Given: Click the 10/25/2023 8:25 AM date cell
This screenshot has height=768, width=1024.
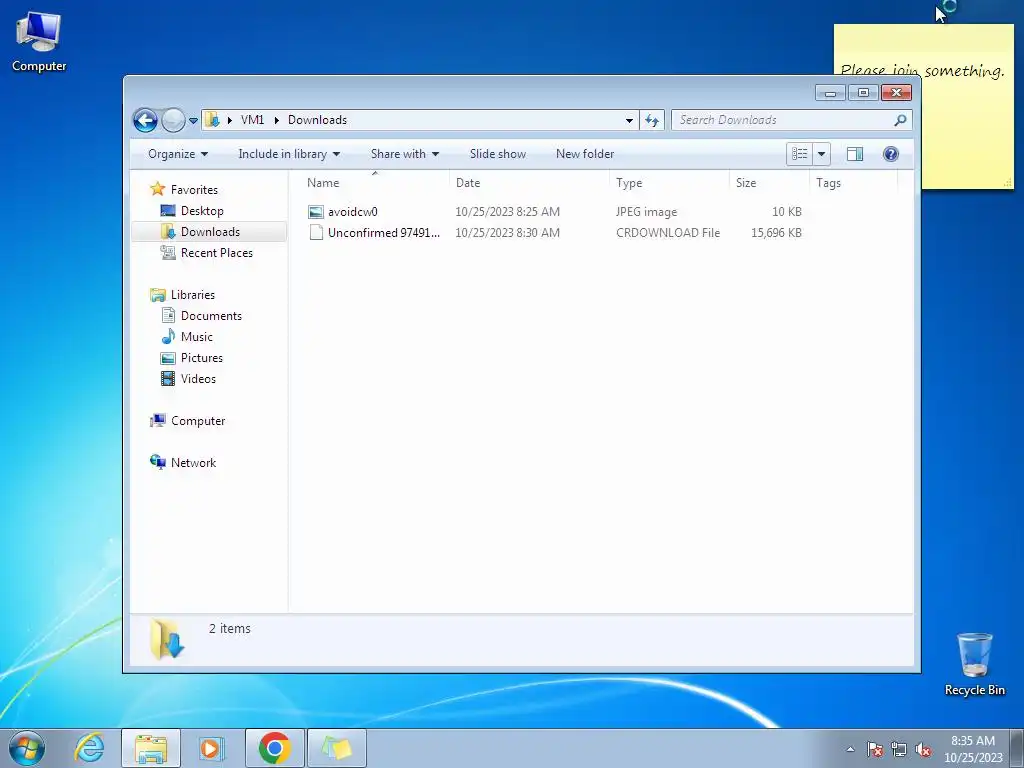Looking at the screenshot, I should pos(507,212).
